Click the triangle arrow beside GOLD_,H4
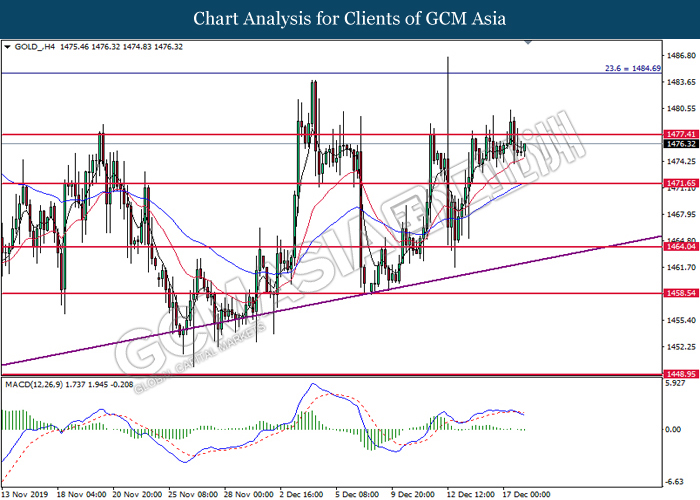700x500 pixels. pos(8,46)
